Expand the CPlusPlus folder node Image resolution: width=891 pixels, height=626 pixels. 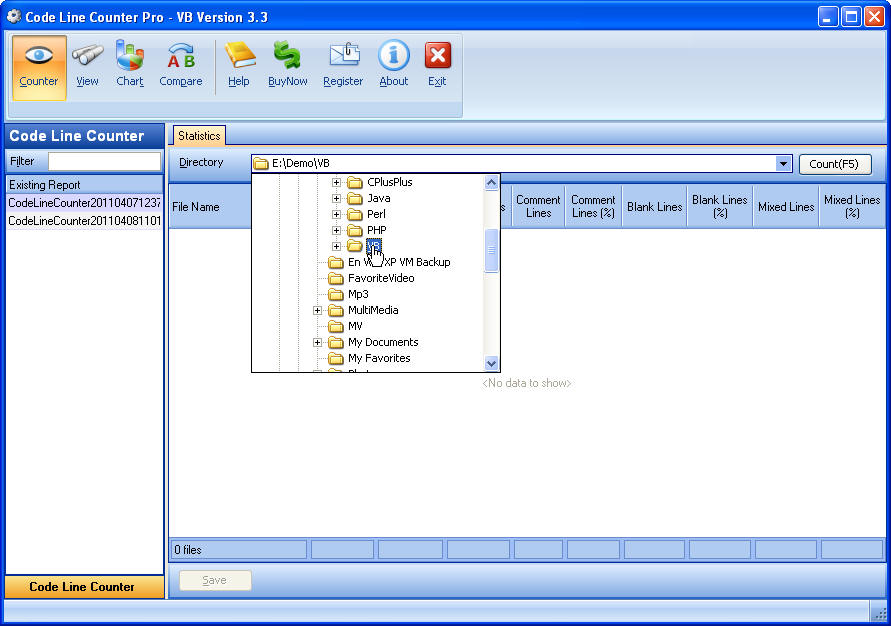[336, 182]
